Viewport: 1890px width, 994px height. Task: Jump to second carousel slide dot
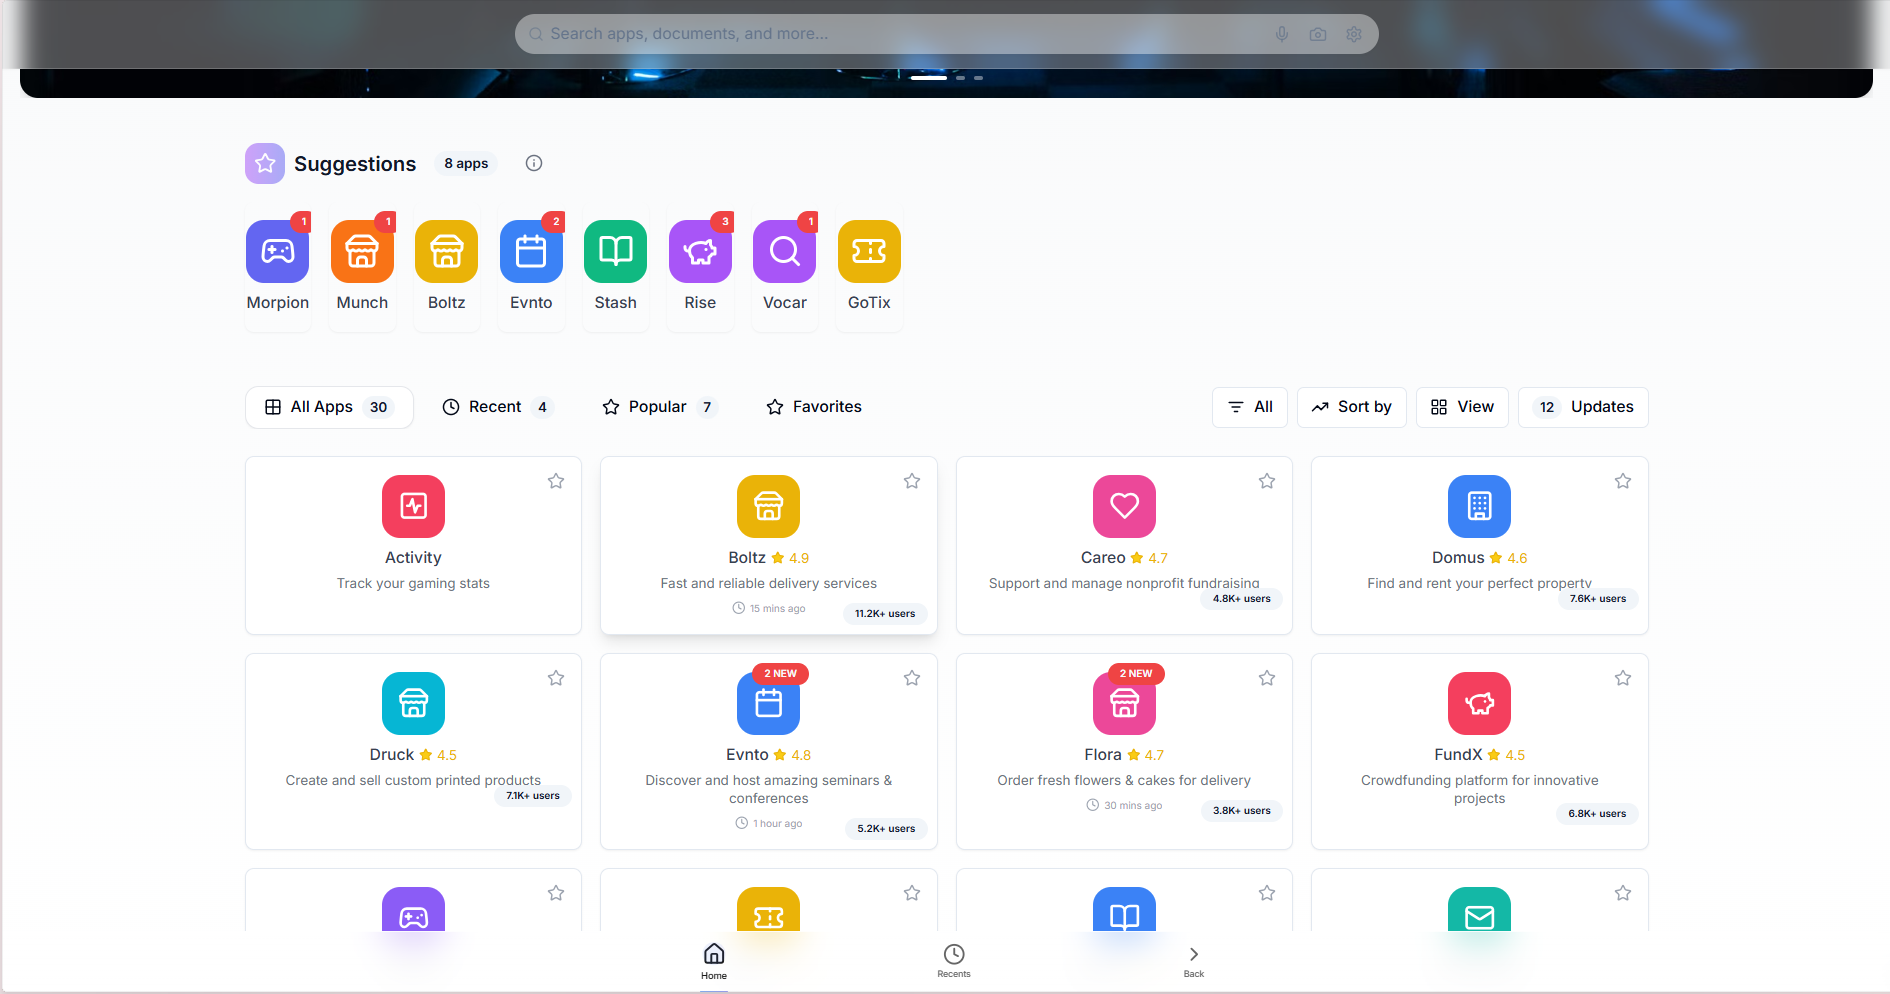pos(960,77)
